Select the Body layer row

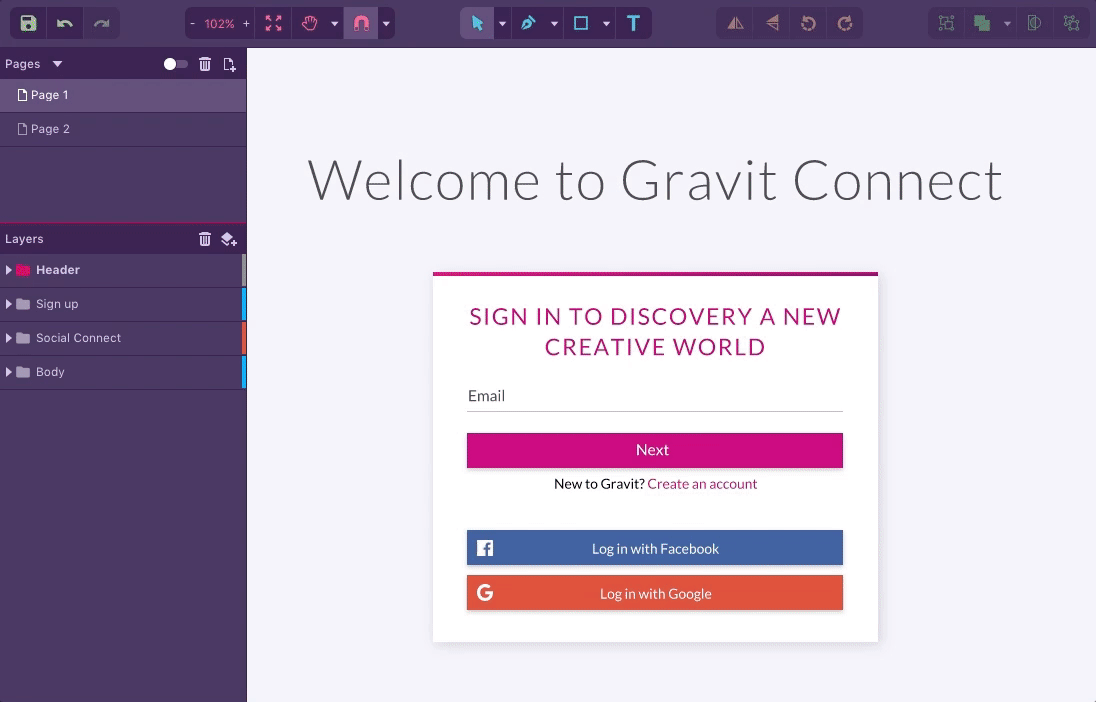[121, 372]
